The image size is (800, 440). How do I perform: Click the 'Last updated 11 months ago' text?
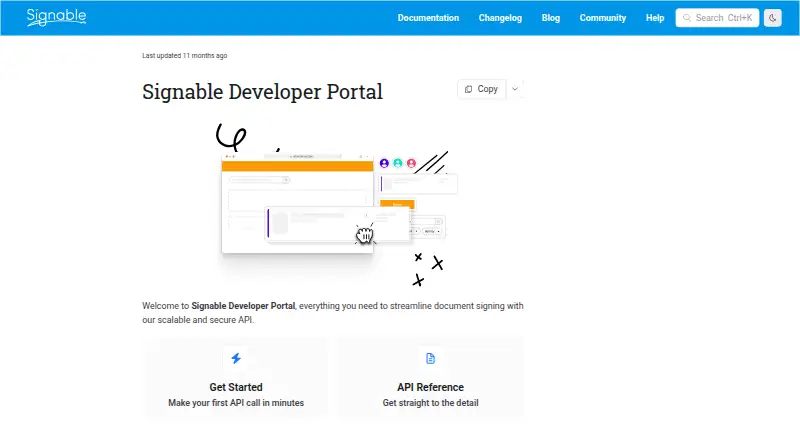(185, 56)
